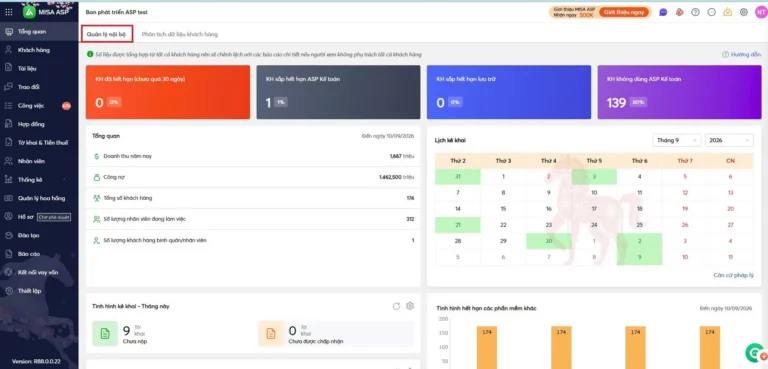This screenshot has width=768, height=369.
Task: Open the 2026 year dropdown
Action: (729, 140)
